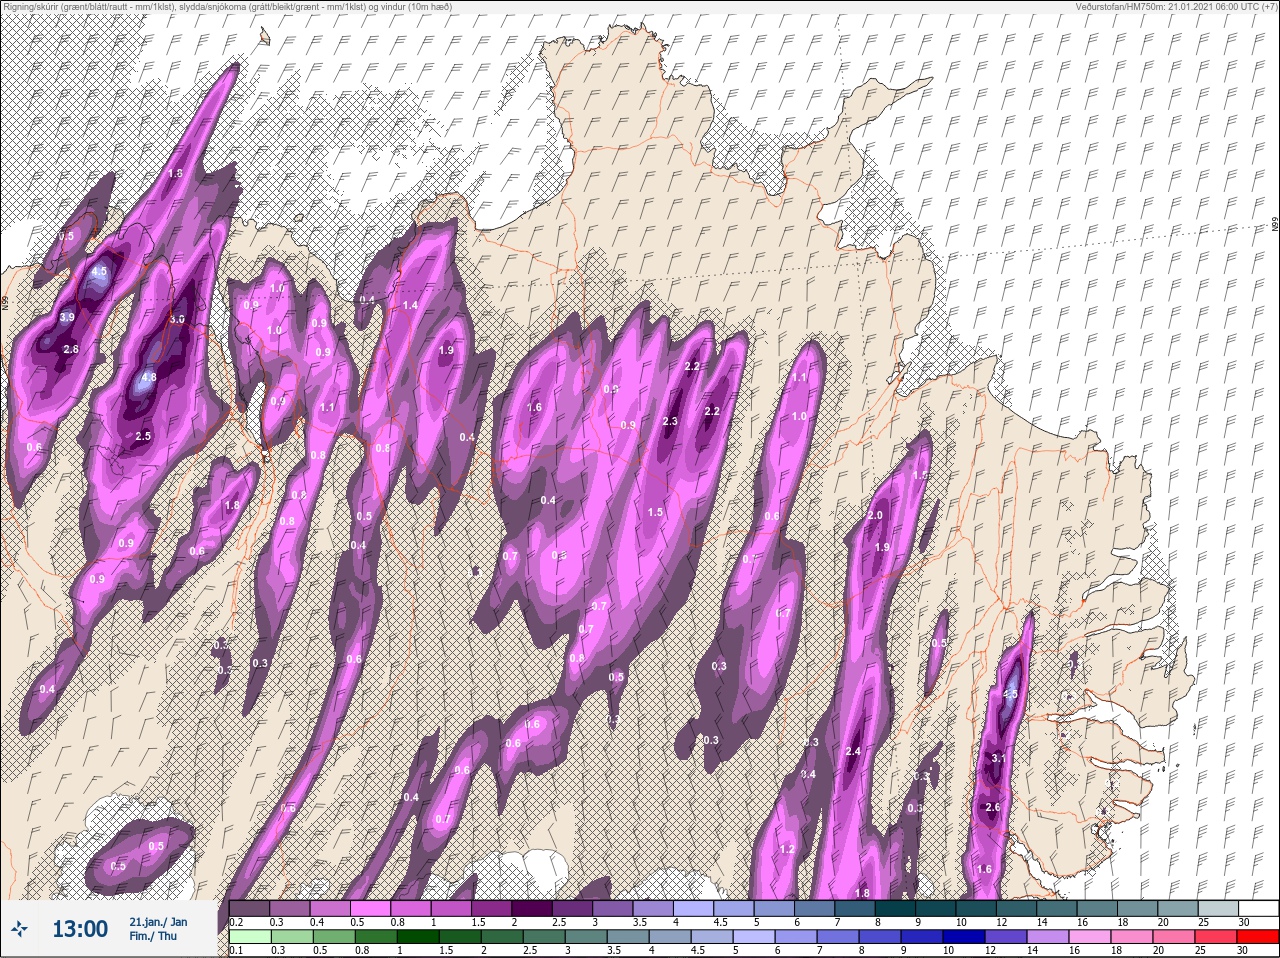This screenshot has height=958, width=1280.
Task: Click the 1.2 precipitation value on the map
Action: (x=787, y=850)
